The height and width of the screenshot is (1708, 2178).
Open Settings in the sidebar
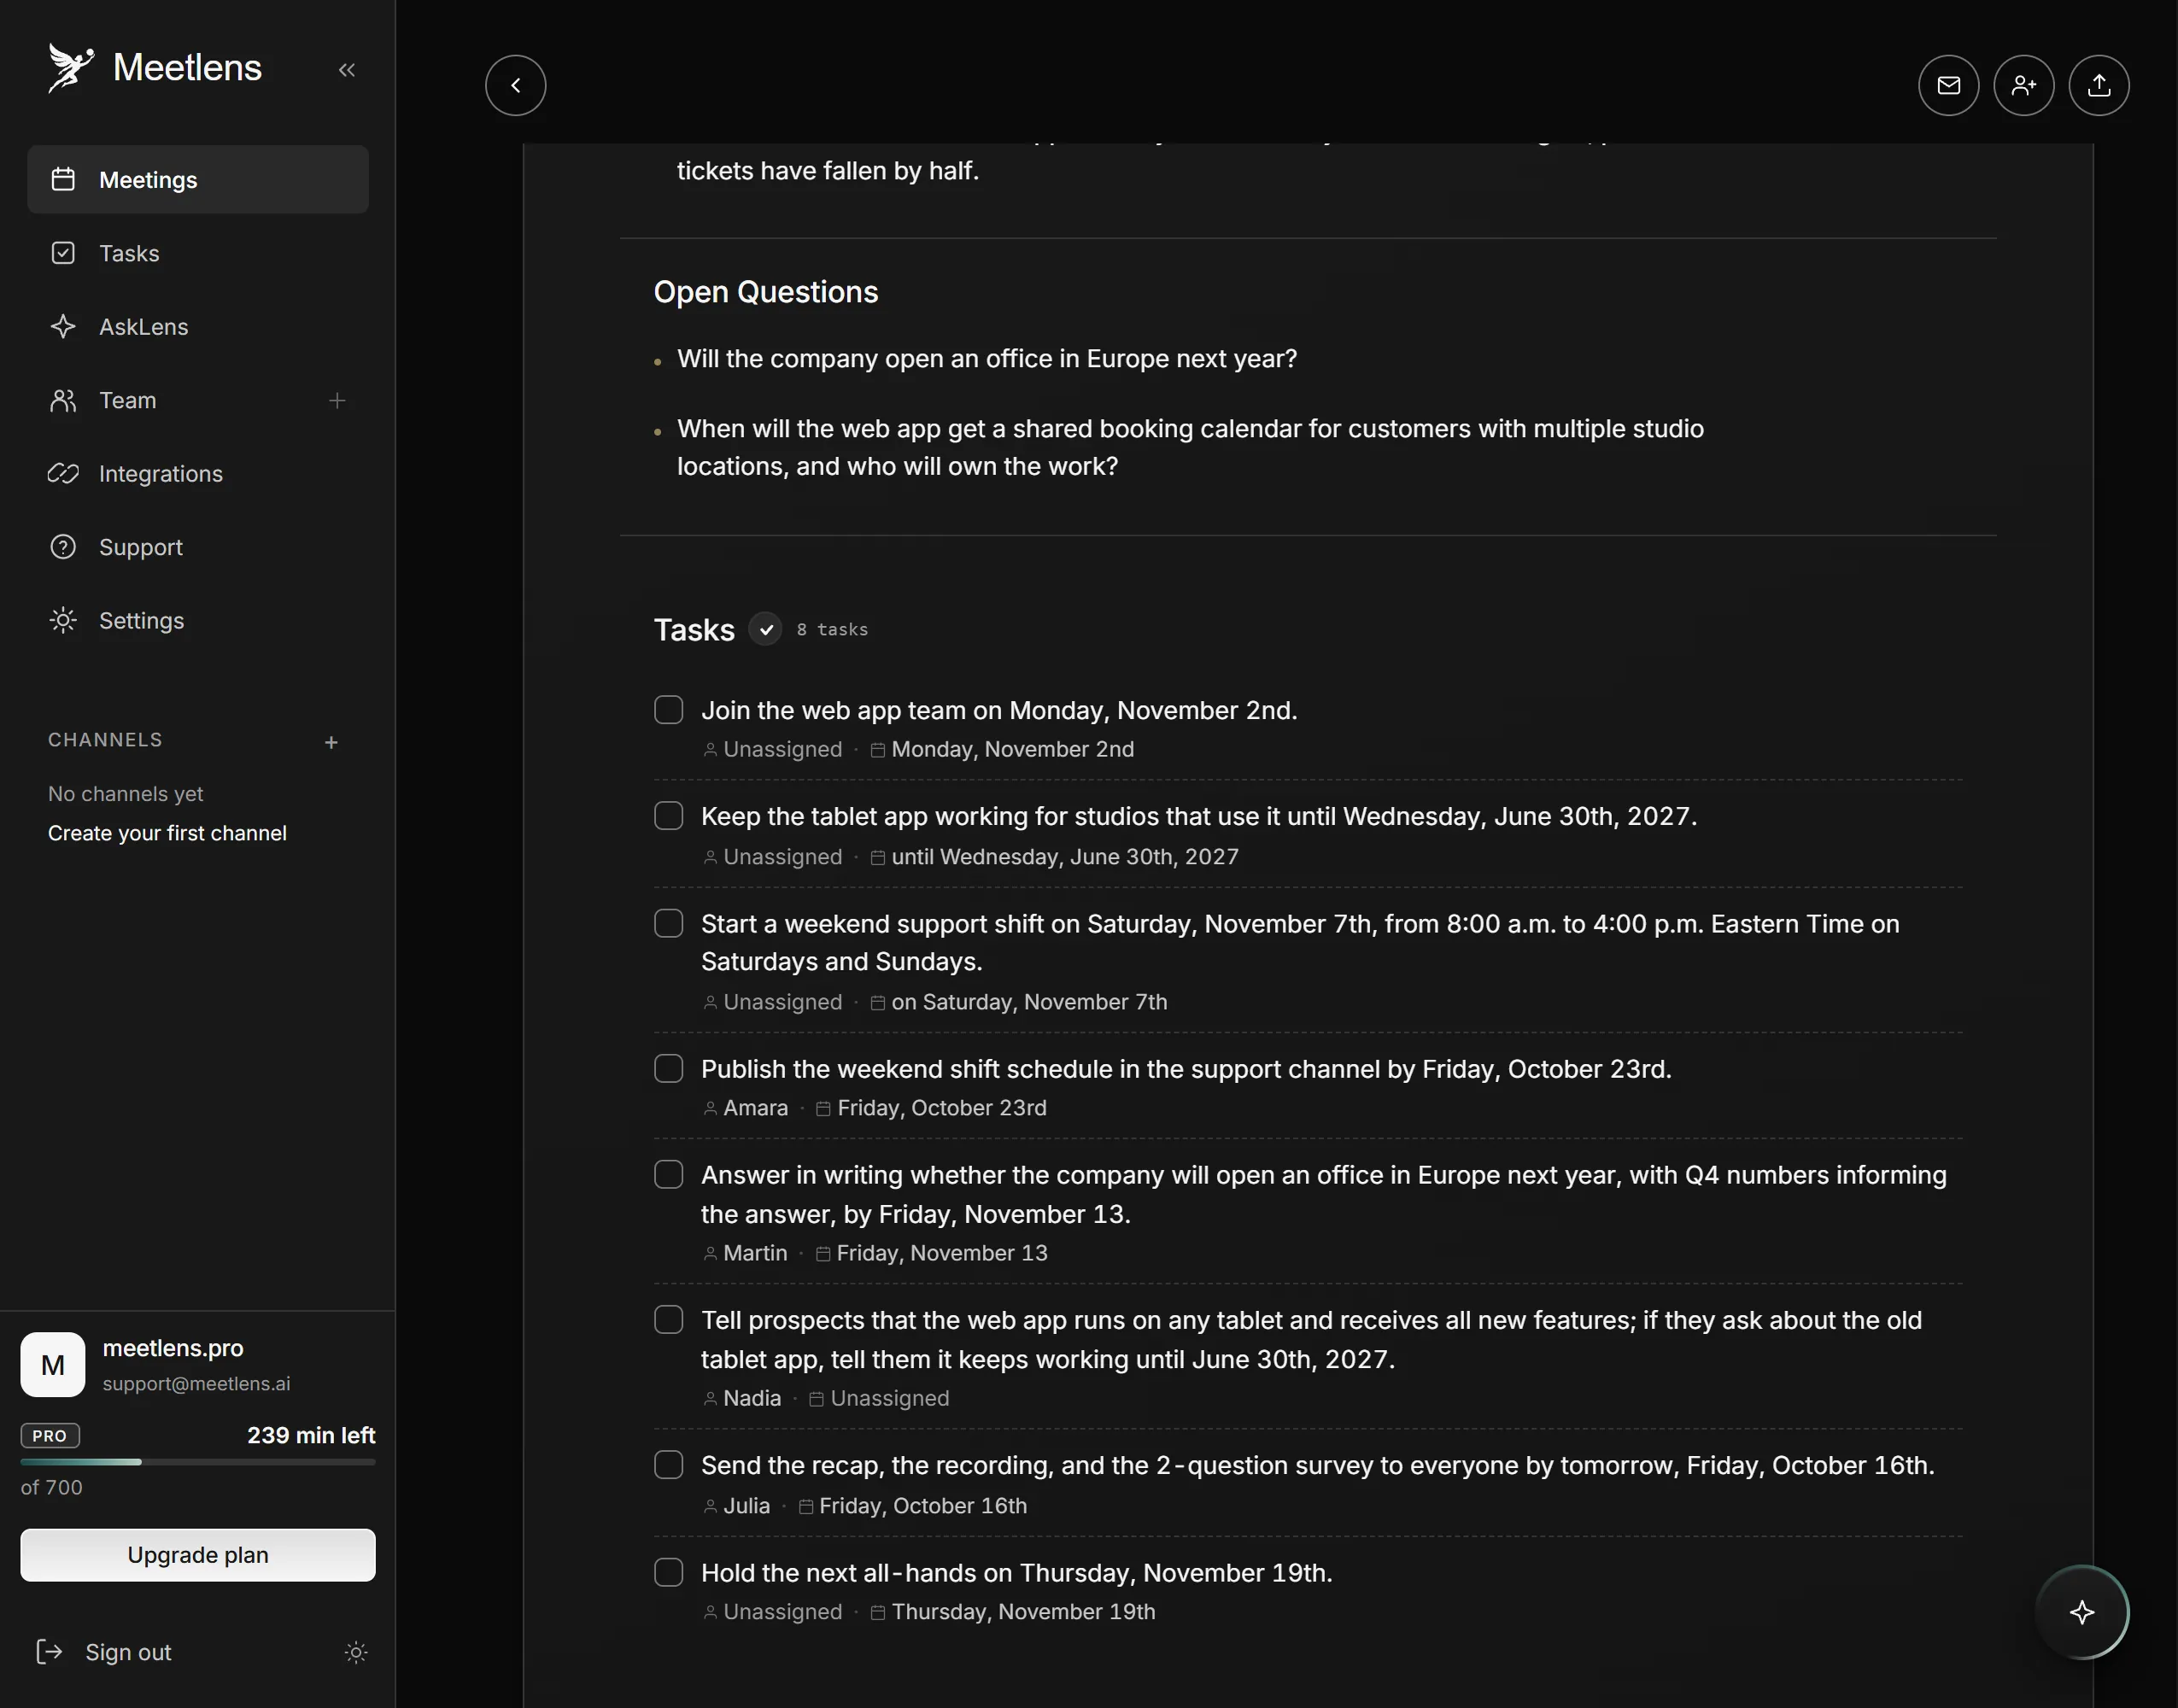point(198,620)
